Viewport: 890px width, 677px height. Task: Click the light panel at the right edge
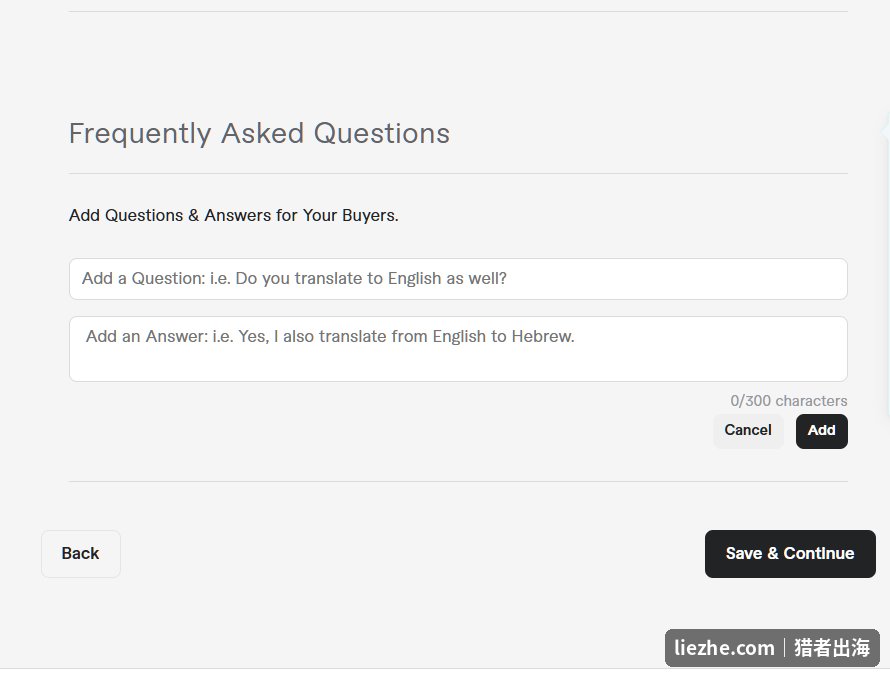[x=886, y=264]
